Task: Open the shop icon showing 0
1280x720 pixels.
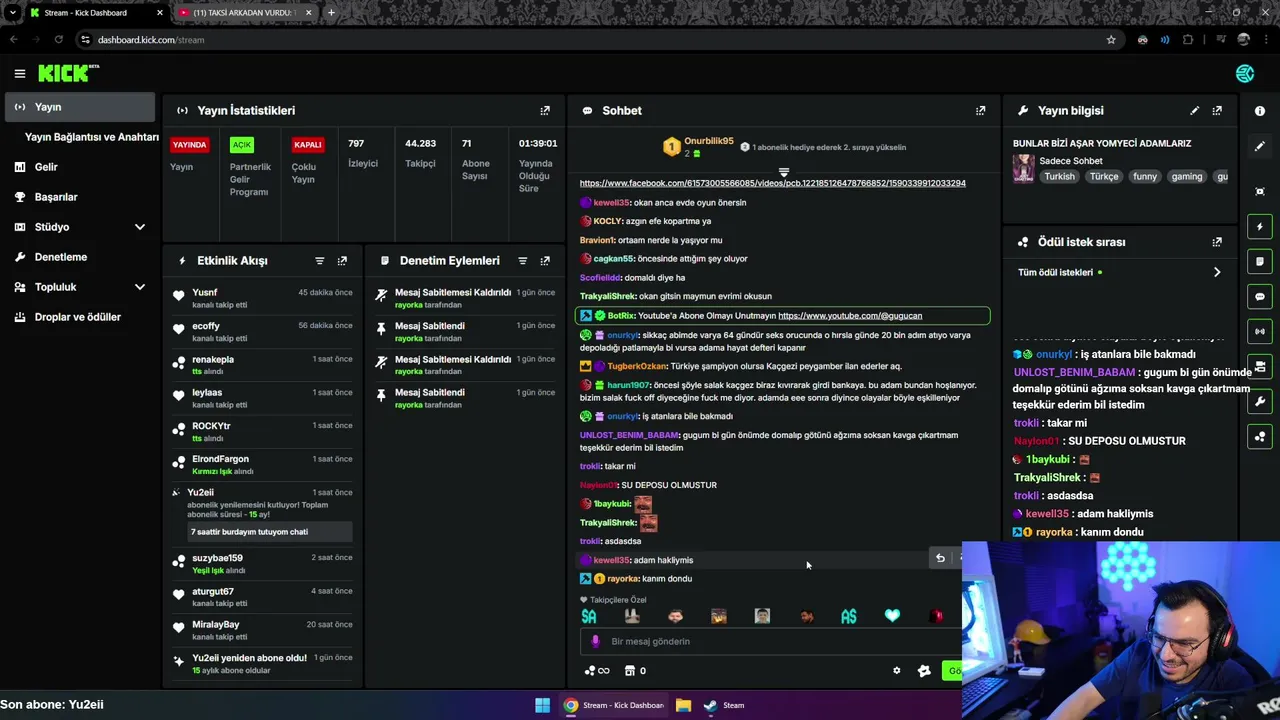Action: (x=635, y=671)
